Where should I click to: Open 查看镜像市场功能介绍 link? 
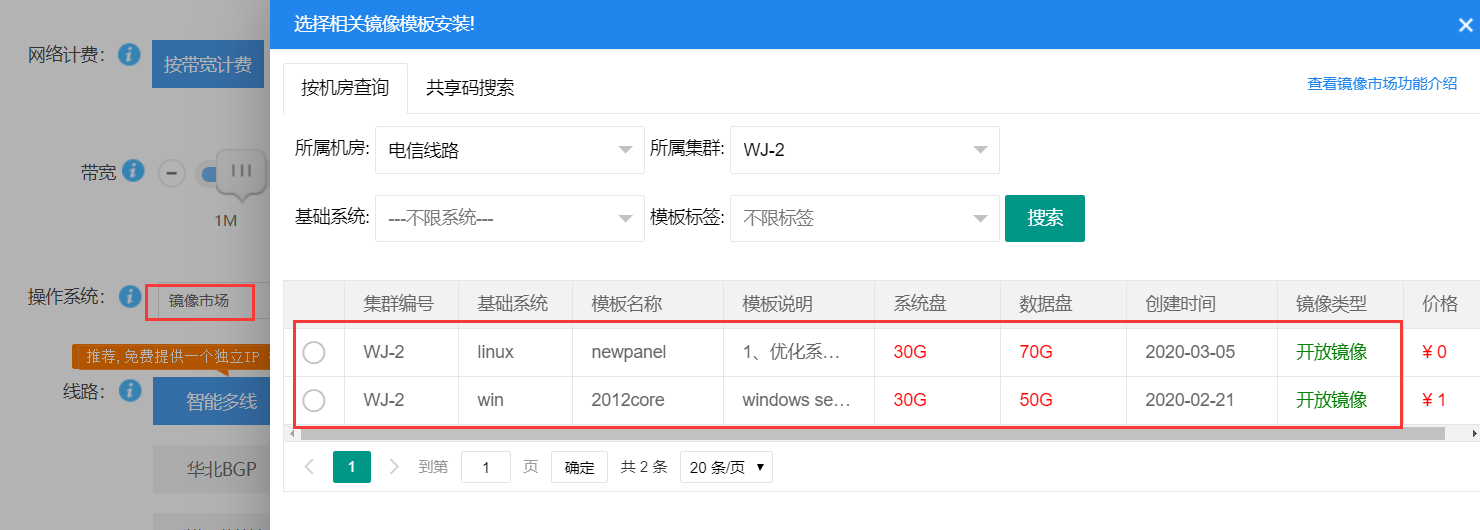1382,84
